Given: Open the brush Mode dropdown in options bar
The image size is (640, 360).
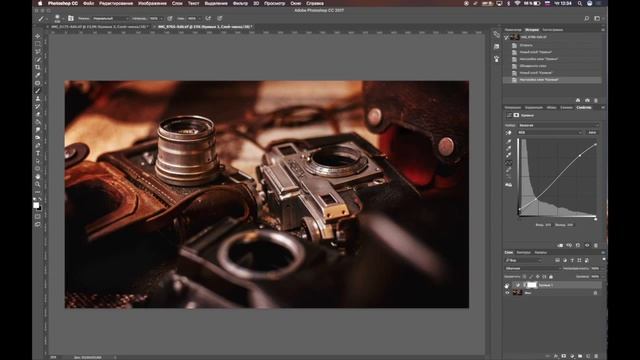Looking at the screenshot, I should pyautogui.click(x=110, y=18).
